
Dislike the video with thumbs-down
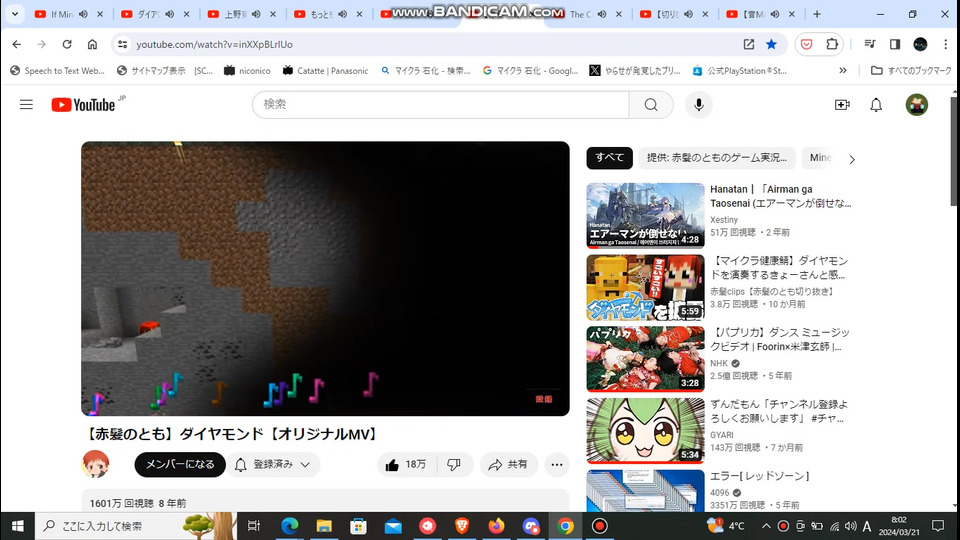coord(454,465)
